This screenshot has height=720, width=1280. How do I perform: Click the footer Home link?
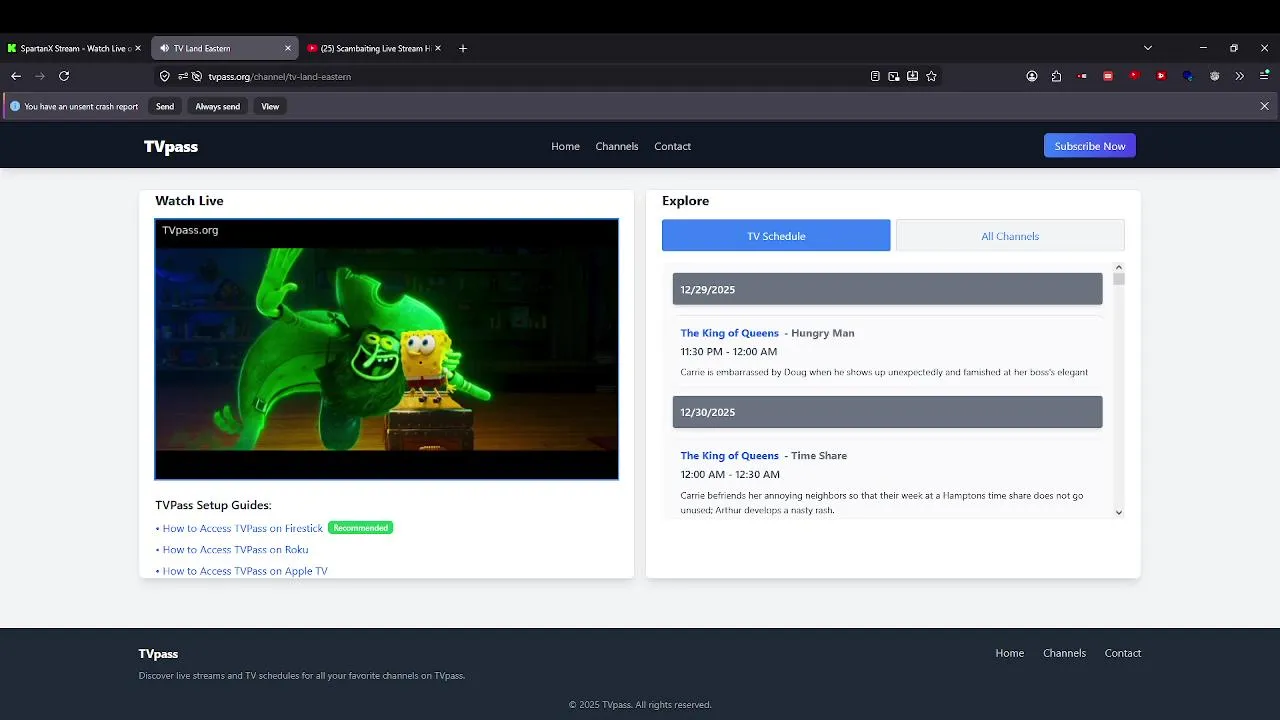click(1010, 653)
